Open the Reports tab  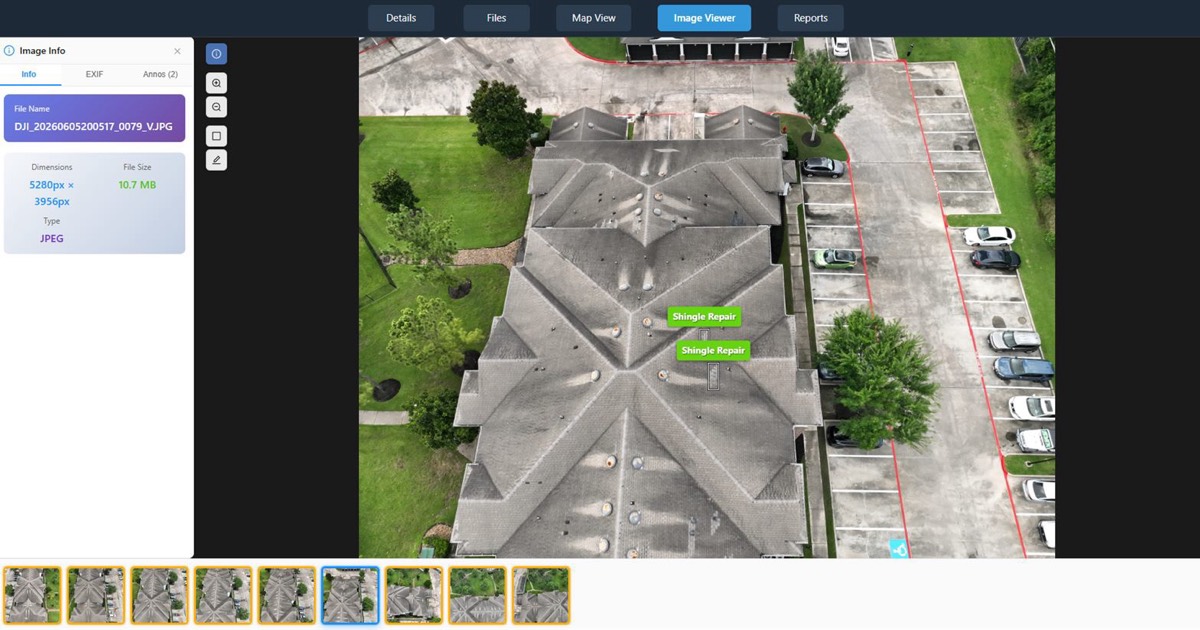810,18
